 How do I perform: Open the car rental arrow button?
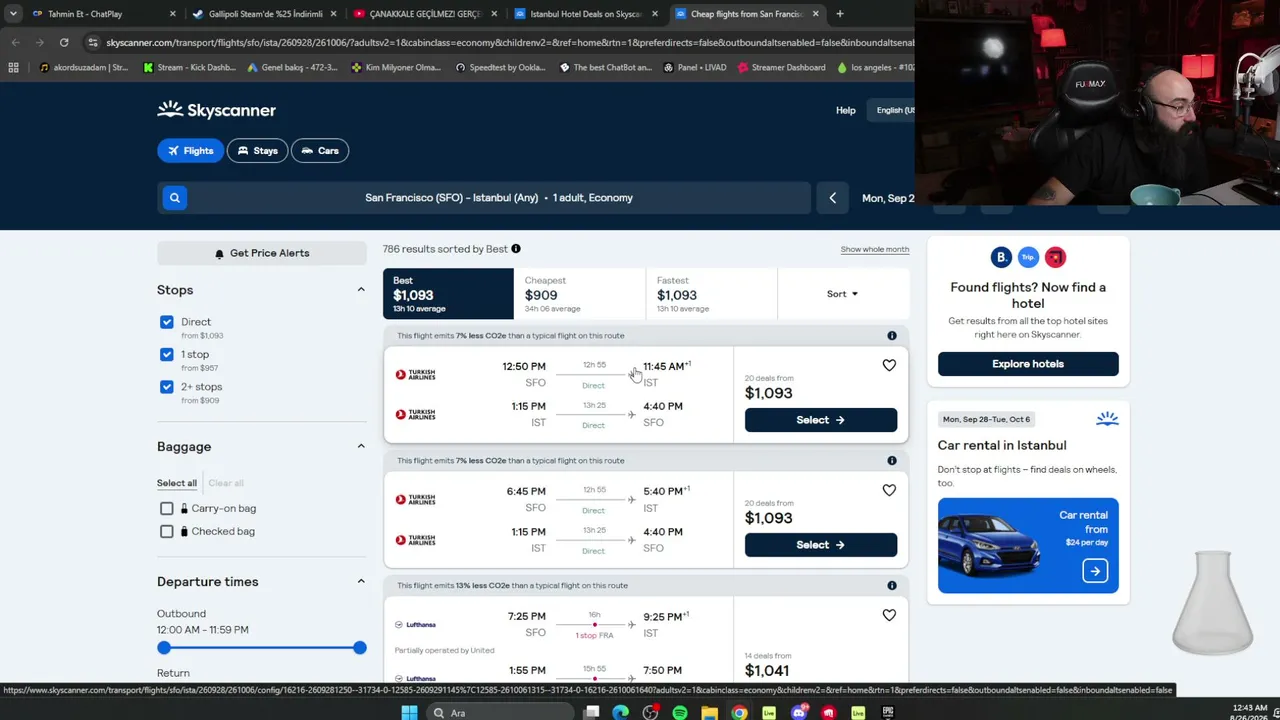coord(1095,571)
